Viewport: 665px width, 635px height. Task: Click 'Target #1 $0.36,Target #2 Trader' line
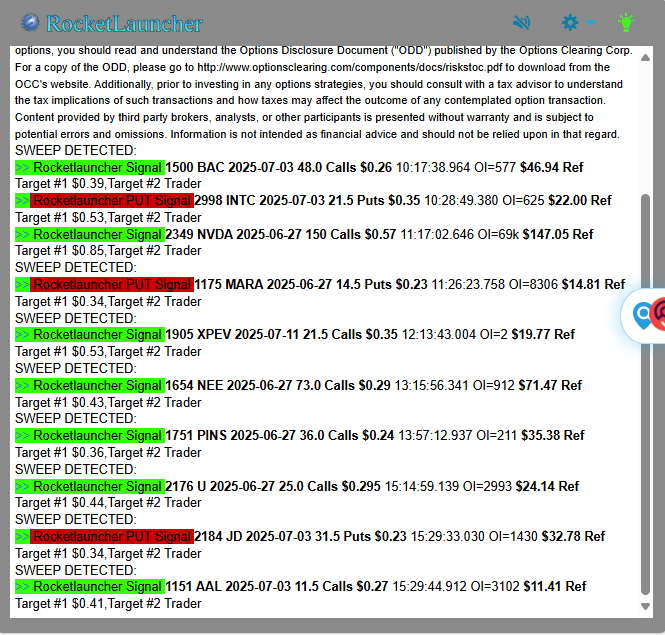108,453
